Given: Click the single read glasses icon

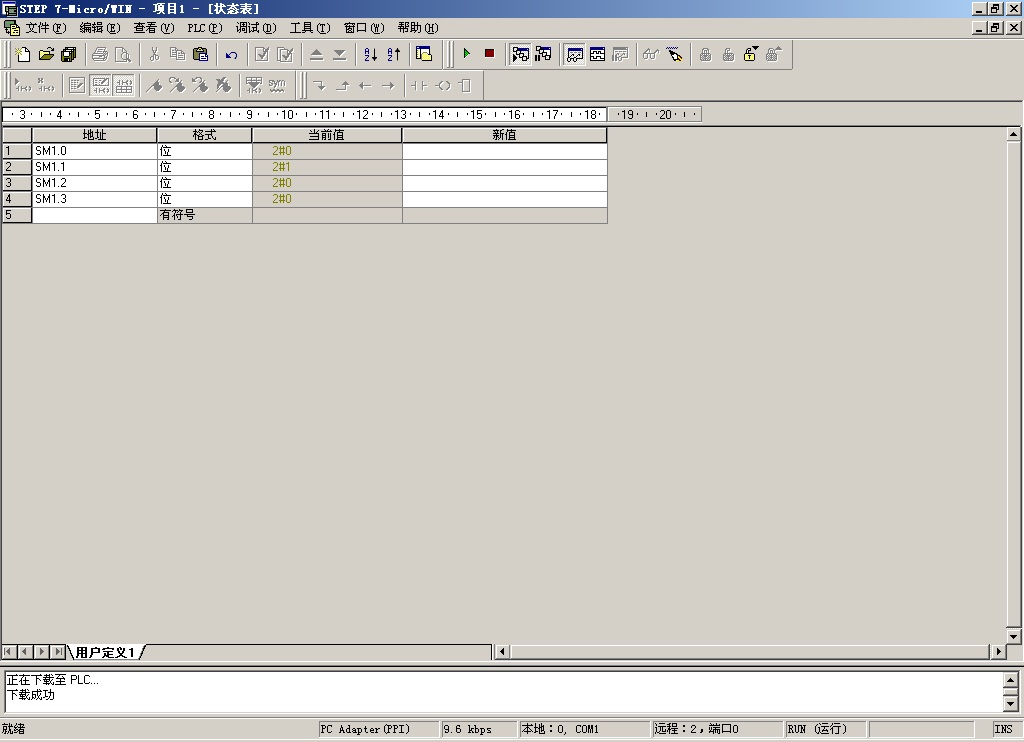Looking at the screenshot, I should 651,54.
